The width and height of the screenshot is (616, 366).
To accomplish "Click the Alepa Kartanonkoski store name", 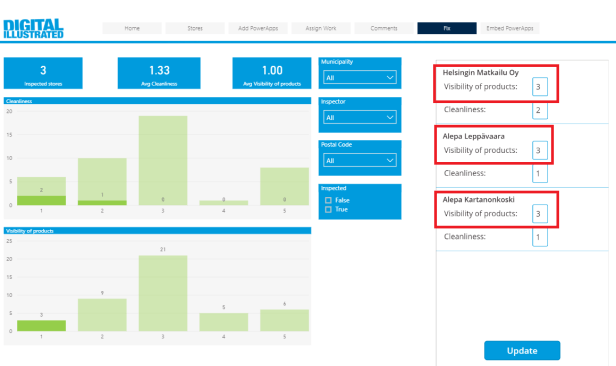I will 478,199.
